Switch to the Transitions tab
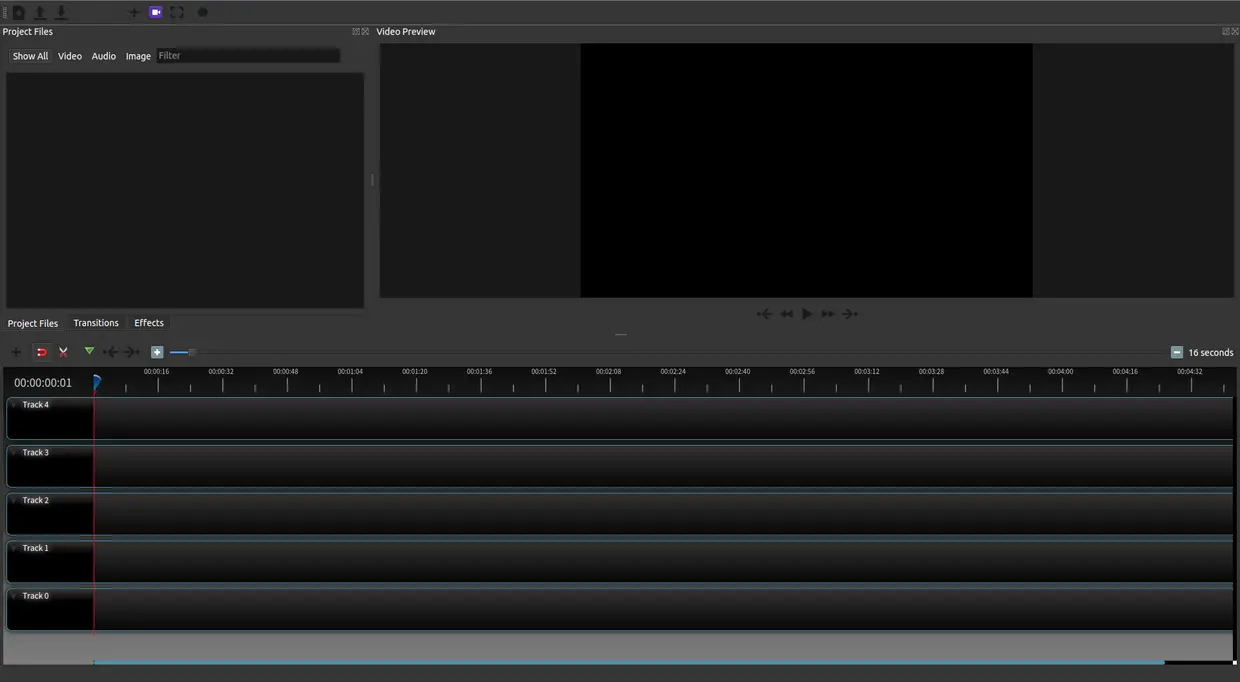The image size is (1240, 682). pyautogui.click(x=96, y=323)
